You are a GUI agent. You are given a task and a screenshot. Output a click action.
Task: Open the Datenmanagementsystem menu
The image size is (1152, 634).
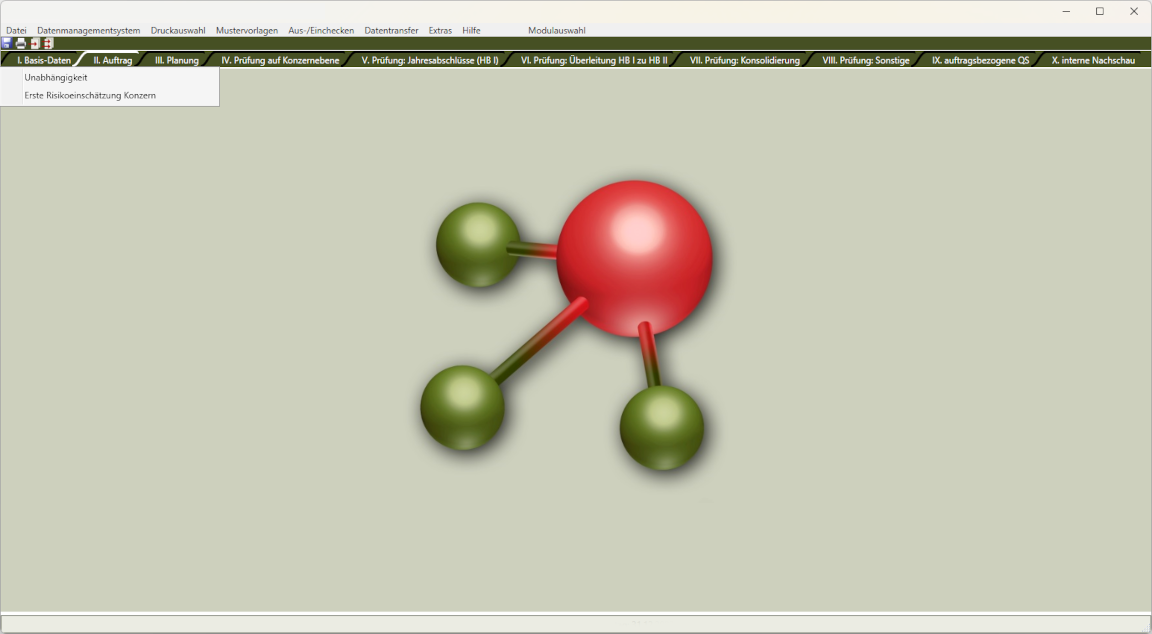pyautogui.click(x=88, y=31)
